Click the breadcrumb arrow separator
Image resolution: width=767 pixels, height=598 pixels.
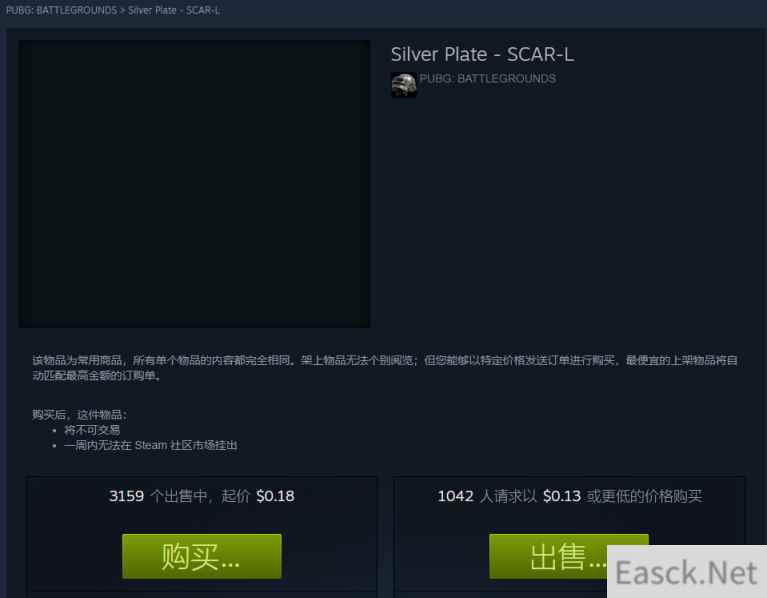point(123,10)
